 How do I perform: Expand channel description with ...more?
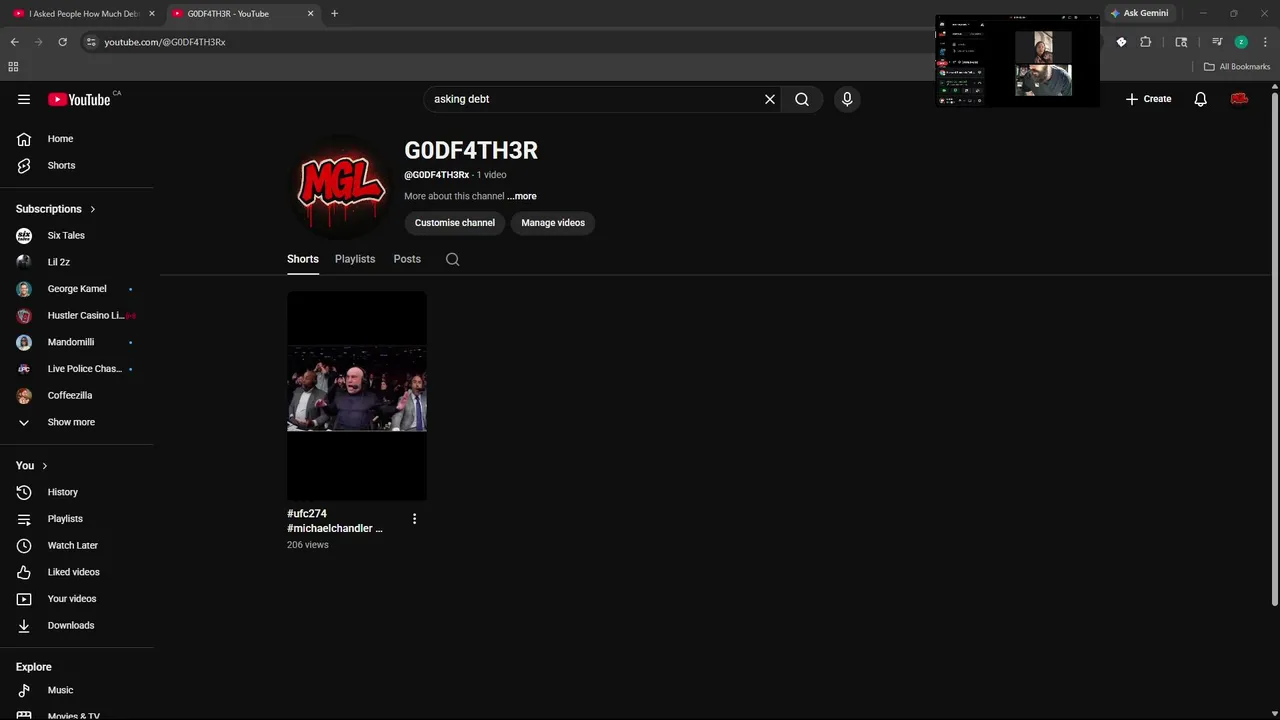522,196
